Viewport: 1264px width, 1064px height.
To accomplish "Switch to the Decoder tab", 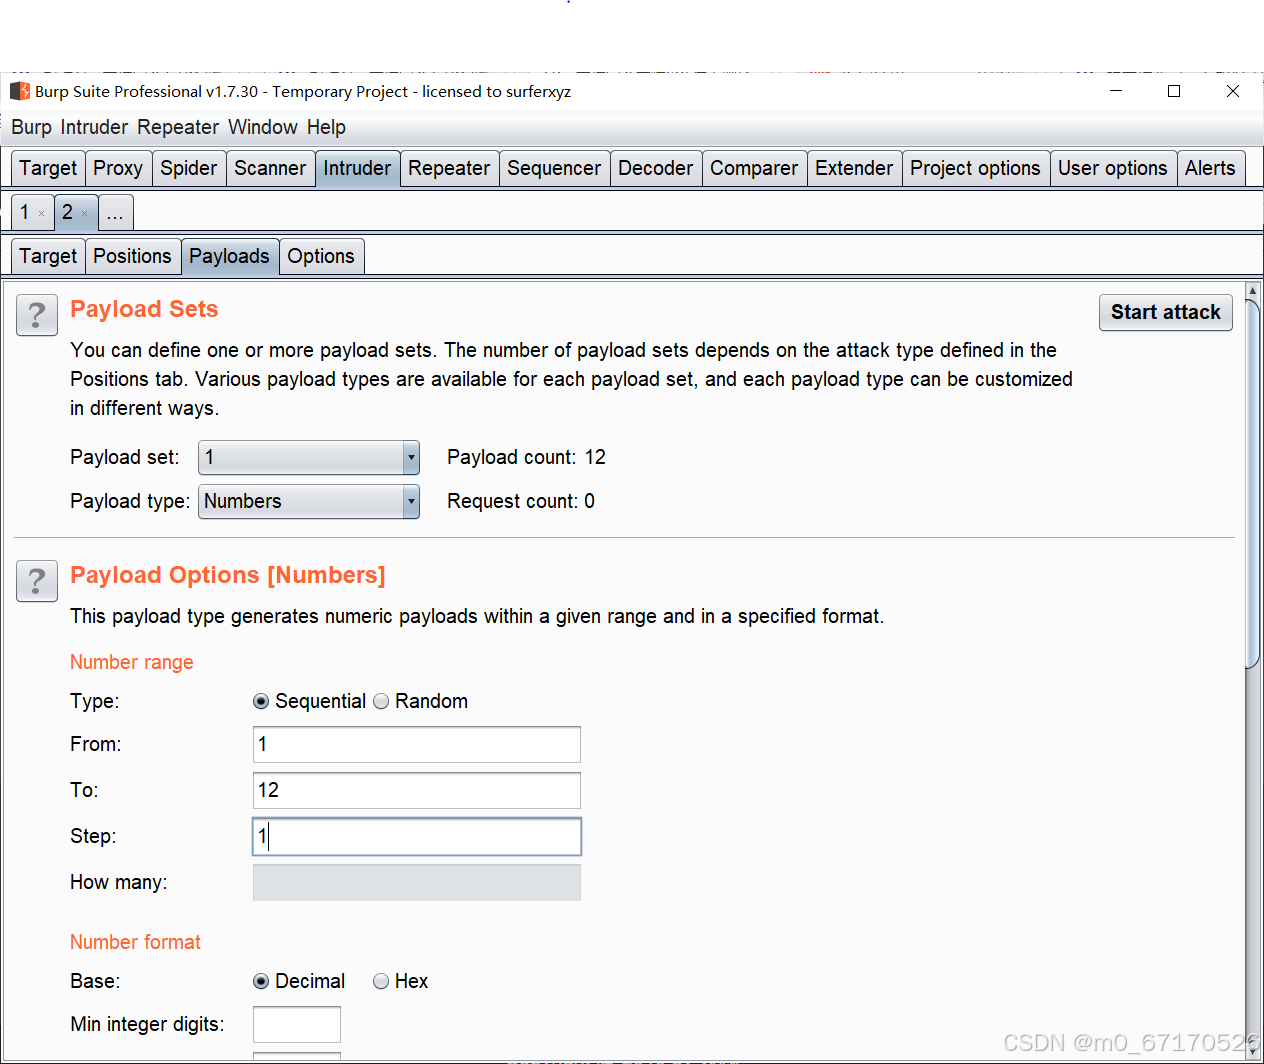I will pos(655,168).
